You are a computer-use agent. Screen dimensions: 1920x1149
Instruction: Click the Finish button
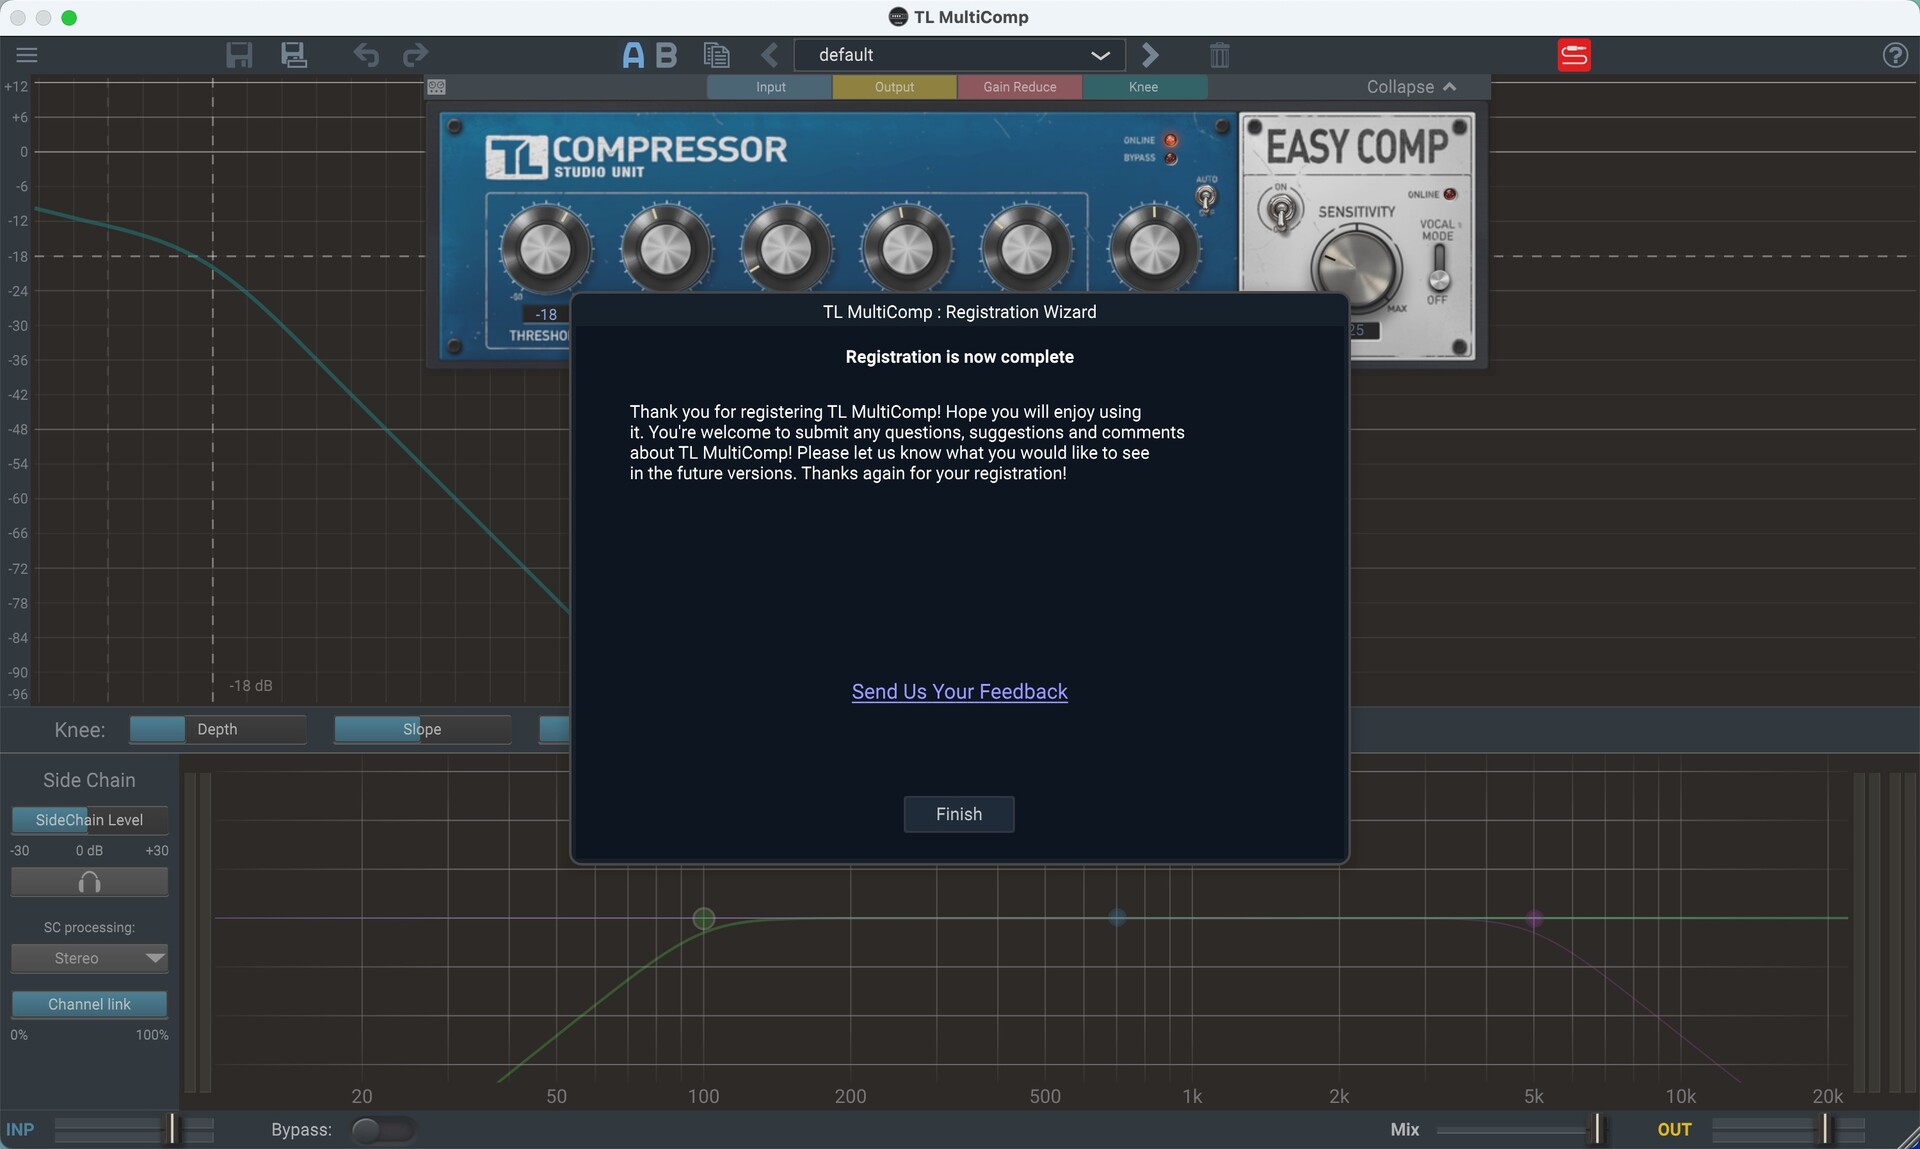959,814
